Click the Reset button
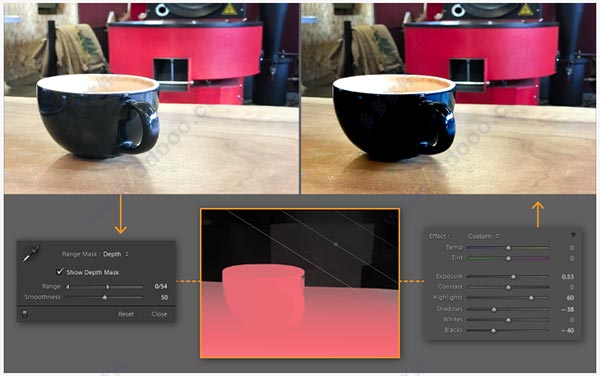 [126, 314]
